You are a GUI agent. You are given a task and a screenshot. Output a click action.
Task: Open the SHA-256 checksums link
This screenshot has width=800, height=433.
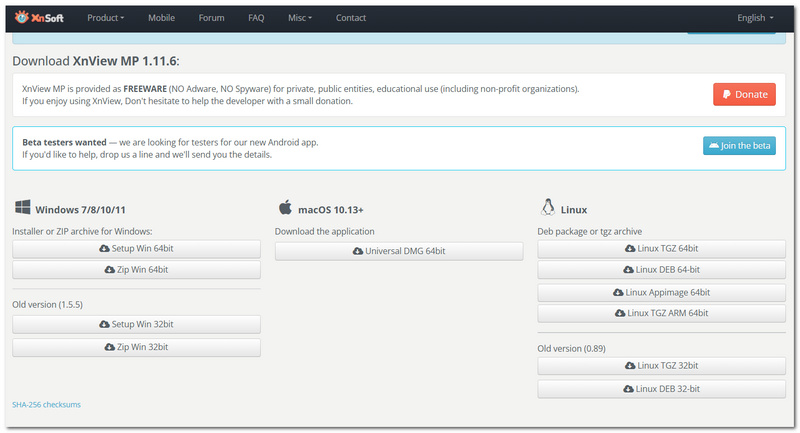pyautogui.click(x=46, y=404)
